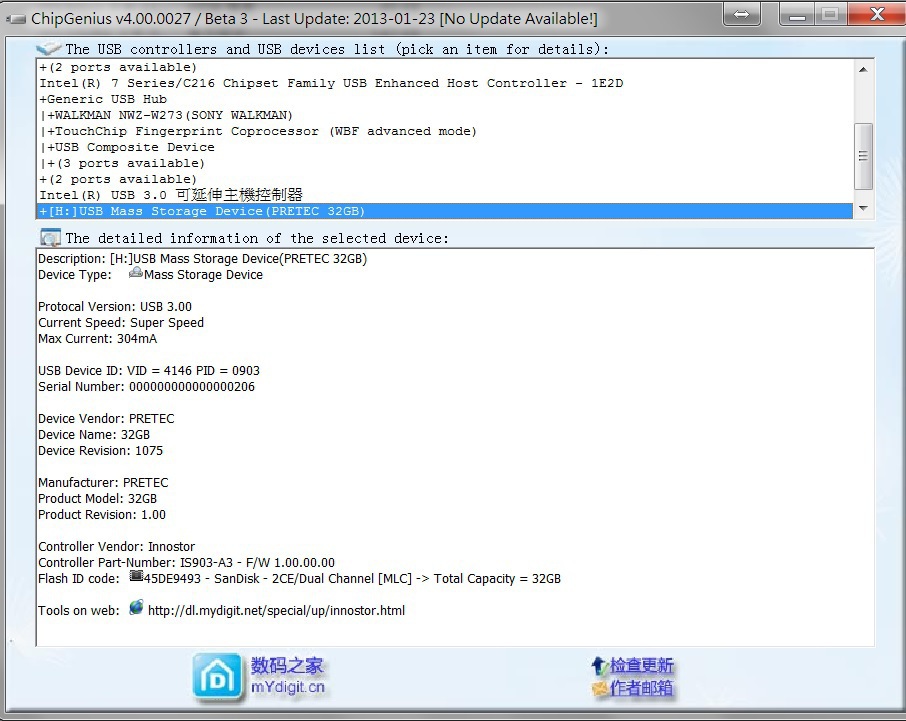The height and width of the screenshot is (721, 906).
Task: Click the Protocal Version: USB 3.00 line
Action: [x=115, y=307]
